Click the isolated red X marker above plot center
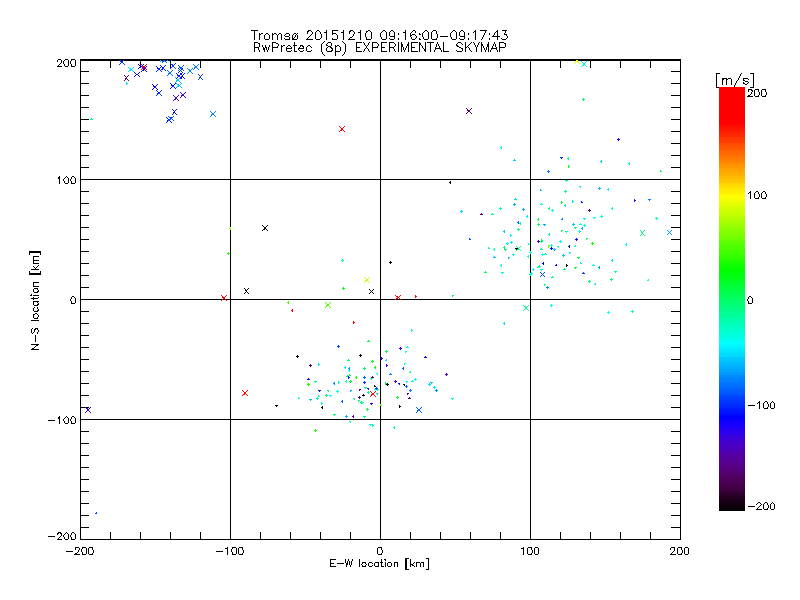The image size is (800, 600). pyautogui.click(x=342, y=129)
